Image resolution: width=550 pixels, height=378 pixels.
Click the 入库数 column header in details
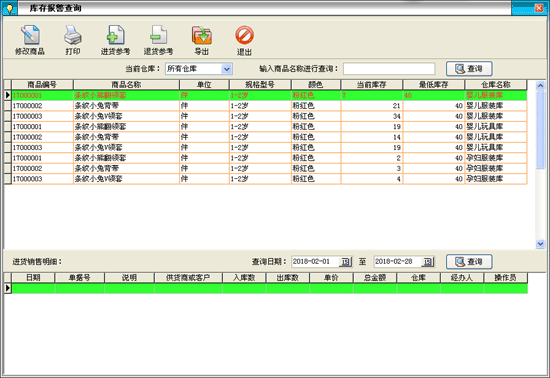point(244,278)
